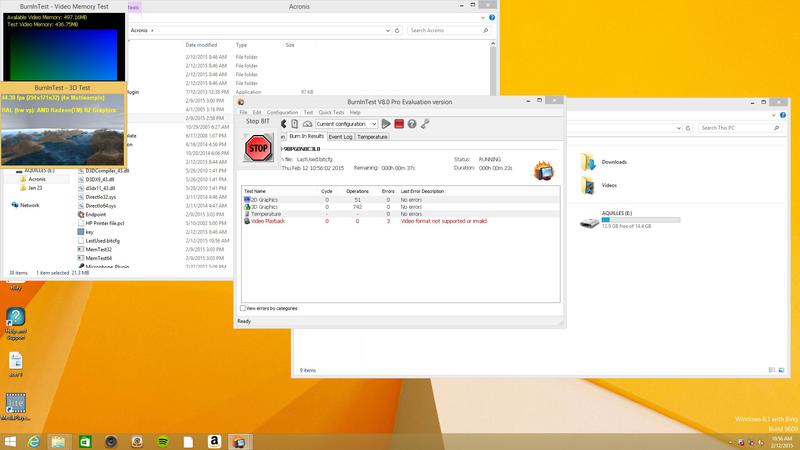Open BurnInTest Edit menu
Image resolution: width=800 pixels, height=450 pixels.
coord(257,112)
